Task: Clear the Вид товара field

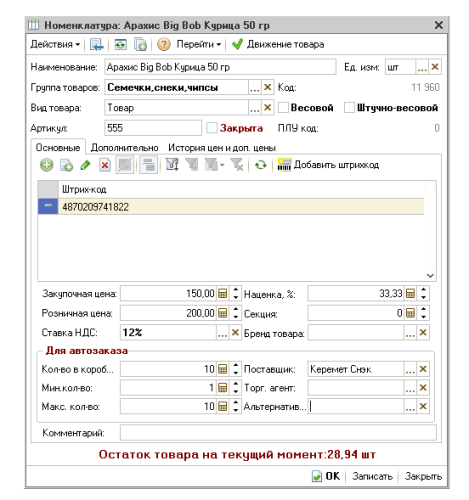Action: 267,108
